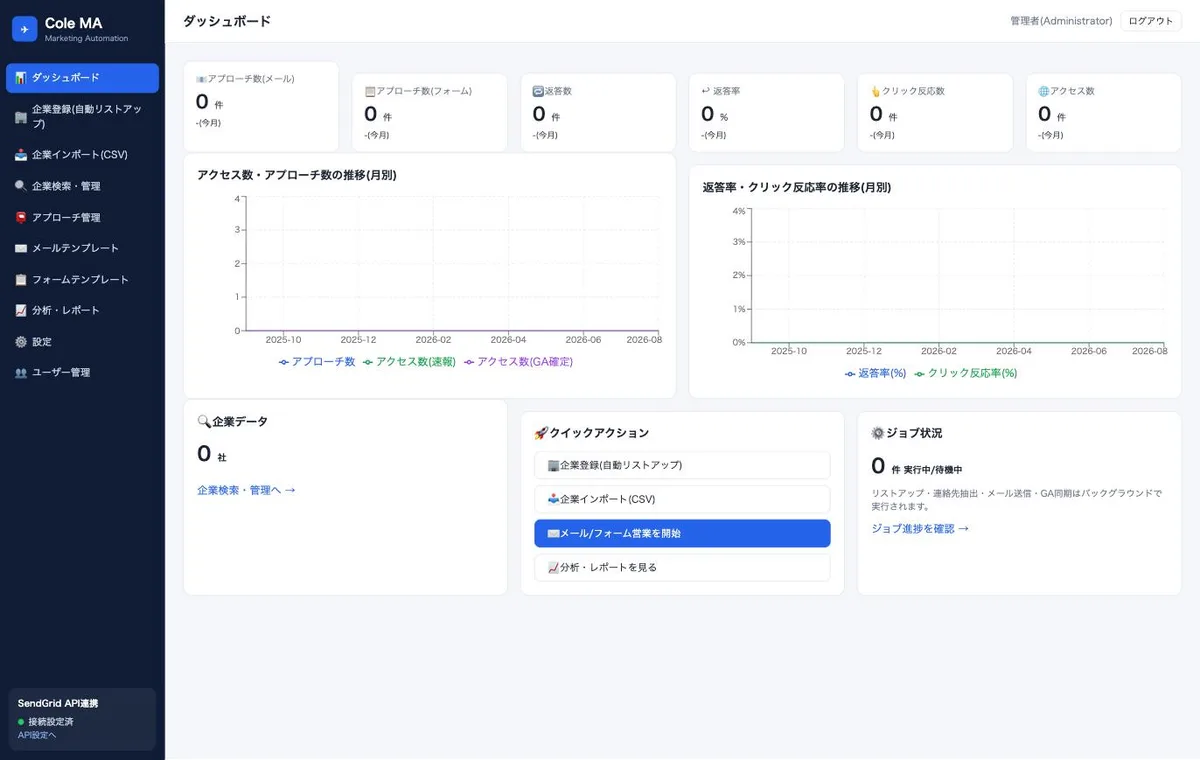
Task: Open フォームテンプレート in the sidebar
Action: pyautogui.click(x=82, y=280)
